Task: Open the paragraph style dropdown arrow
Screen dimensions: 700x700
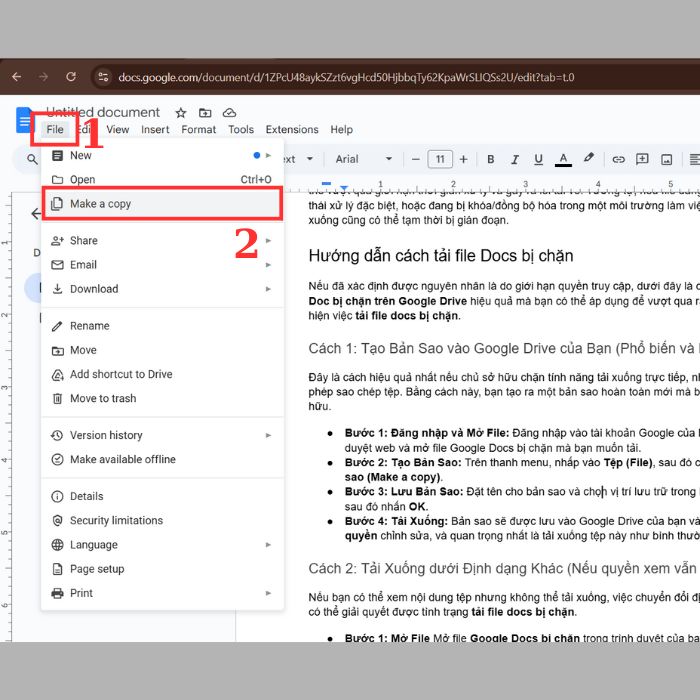Action: point(309,159)
